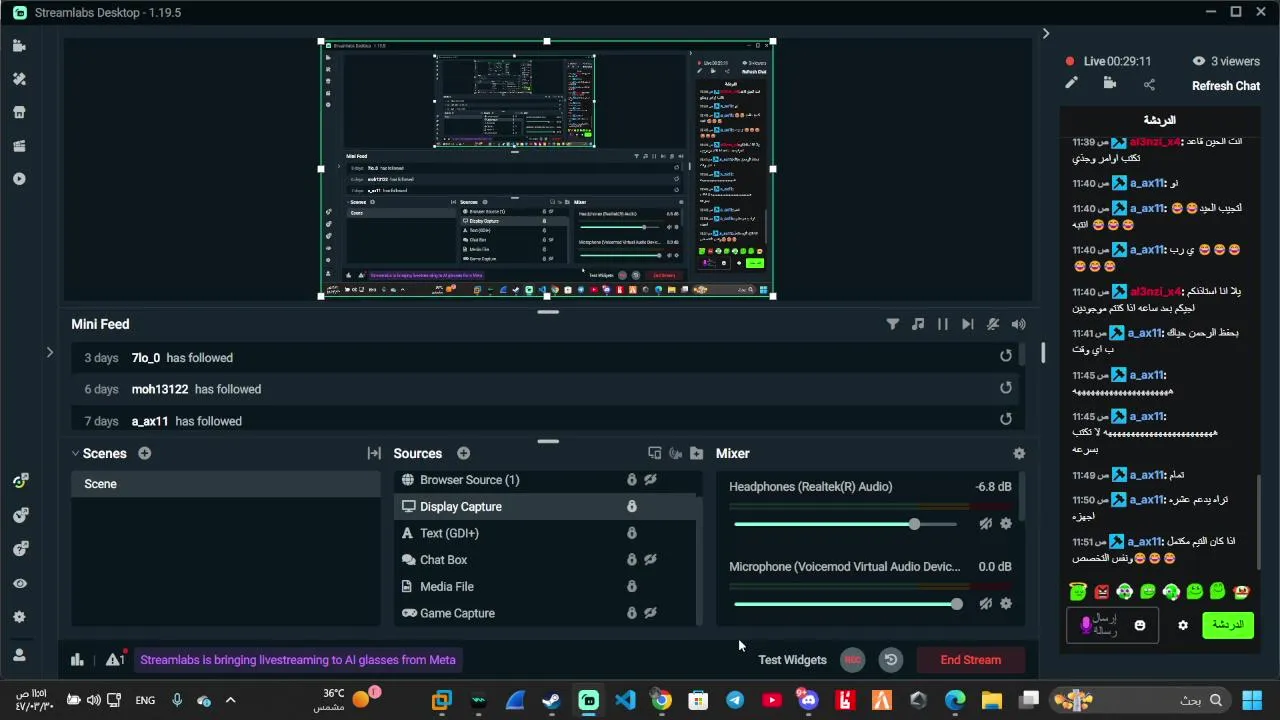Image resolution: width=1280 pixels, height=720 pixels.
Task: Click Test Widgets
Action: (x=792, y=660)
